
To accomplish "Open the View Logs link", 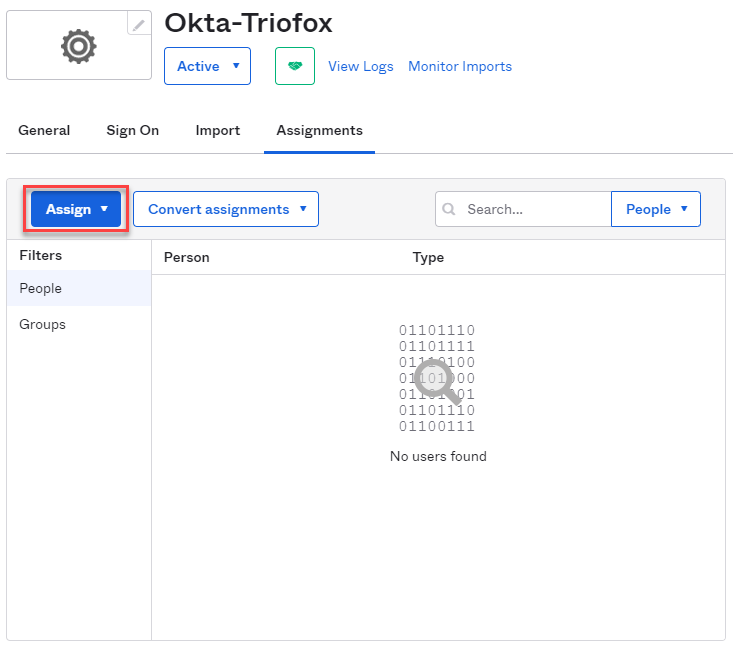I will pyautogui.click(x=360, y=66).
